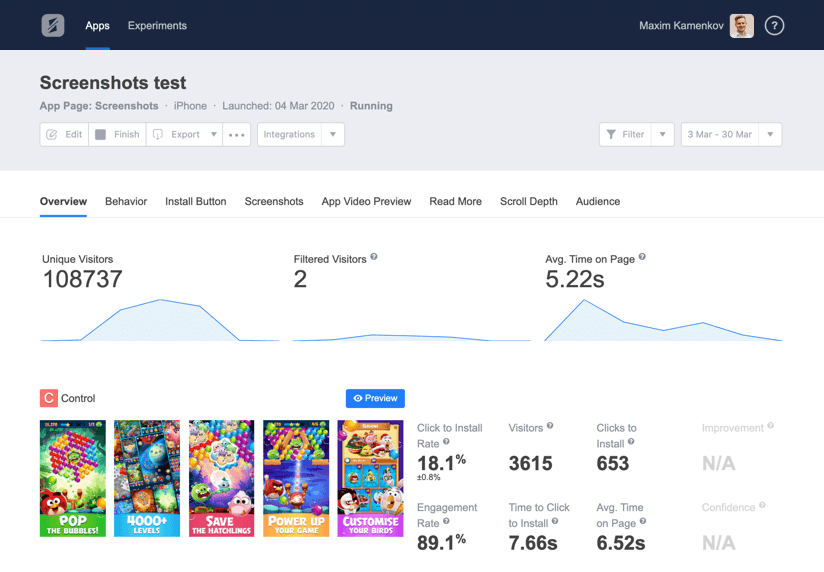Click info icon next to Avg. Time on Page

[x=642, y=257]
